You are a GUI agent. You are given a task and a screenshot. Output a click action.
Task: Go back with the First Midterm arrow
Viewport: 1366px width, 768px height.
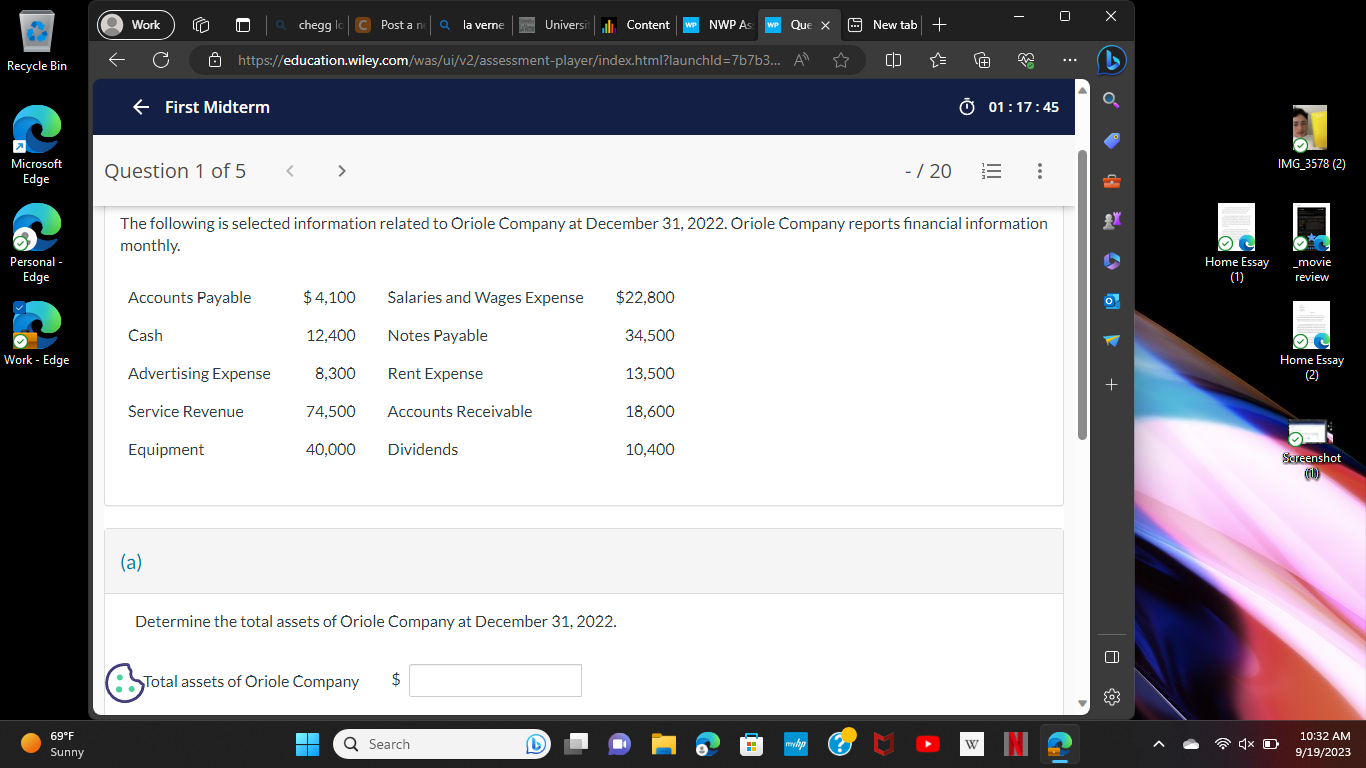[141, 107]
